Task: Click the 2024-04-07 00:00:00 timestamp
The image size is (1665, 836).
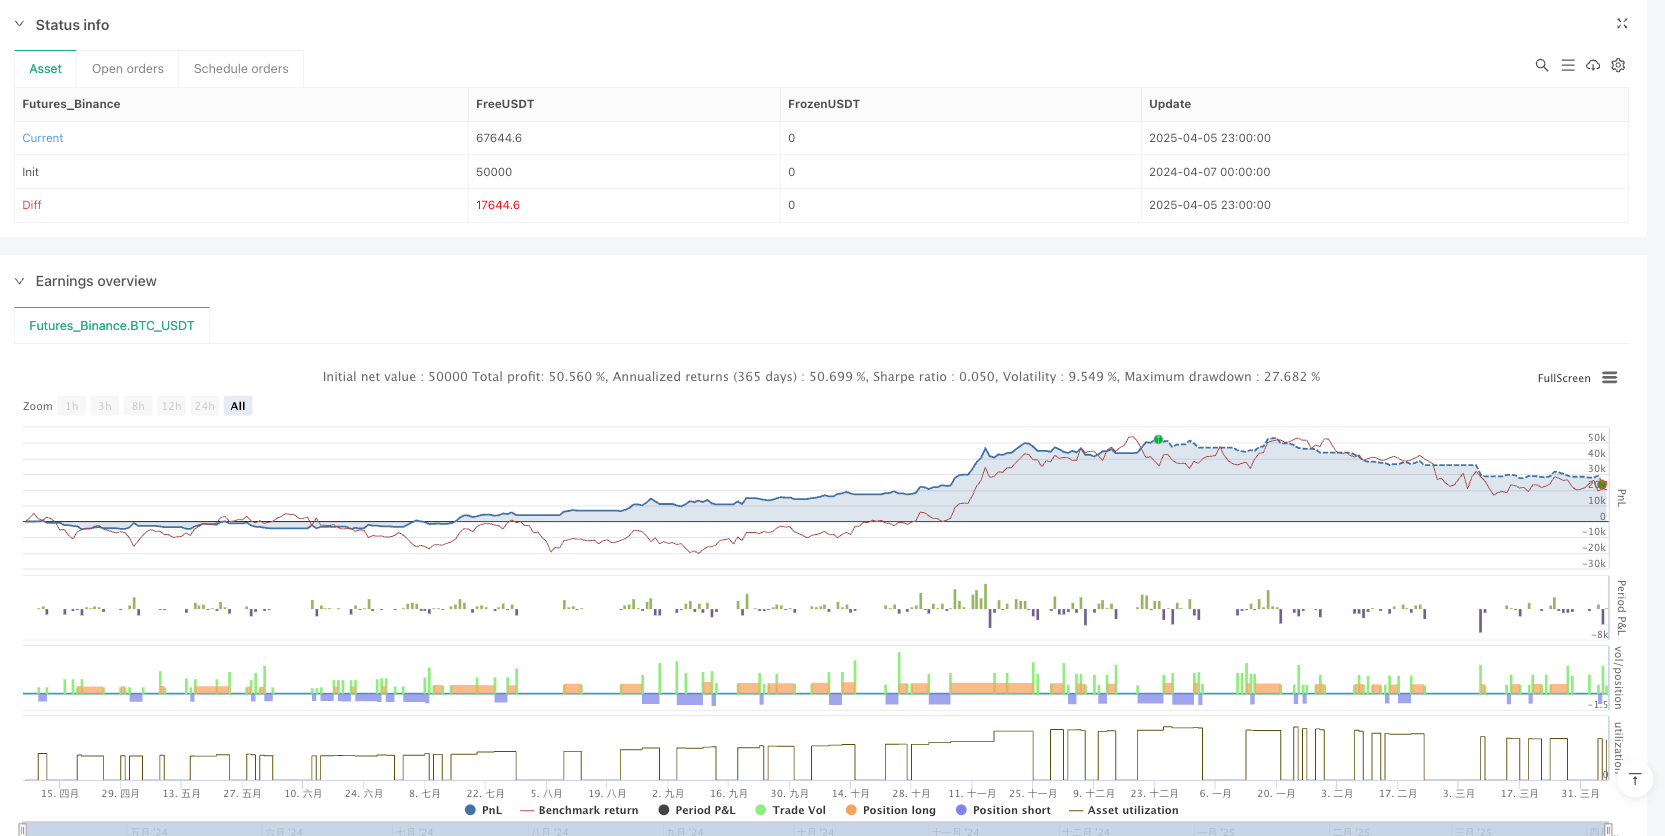Action: pos(1210,172)
